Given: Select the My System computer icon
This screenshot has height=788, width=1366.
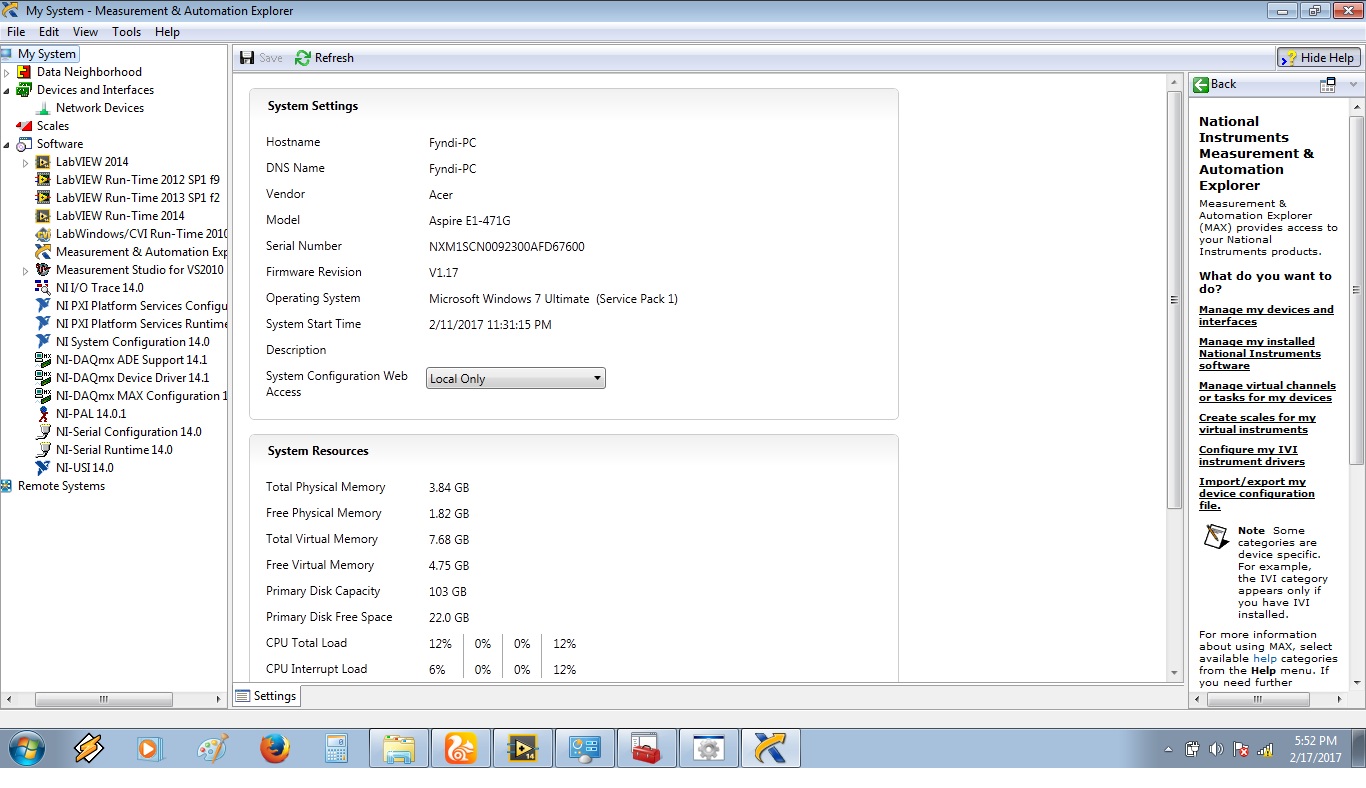Looking at the screenshot, I should (7, 54).
